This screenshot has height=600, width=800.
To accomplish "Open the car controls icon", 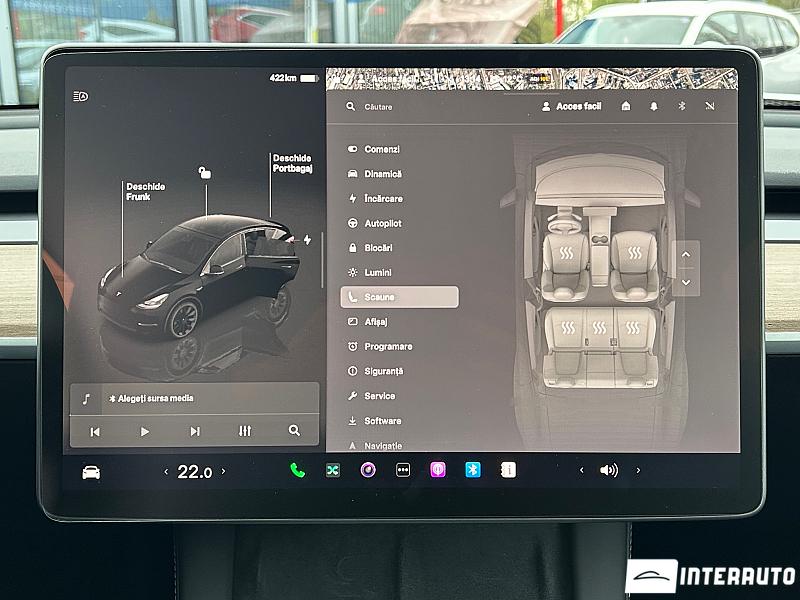I will [x=91, y=472].
